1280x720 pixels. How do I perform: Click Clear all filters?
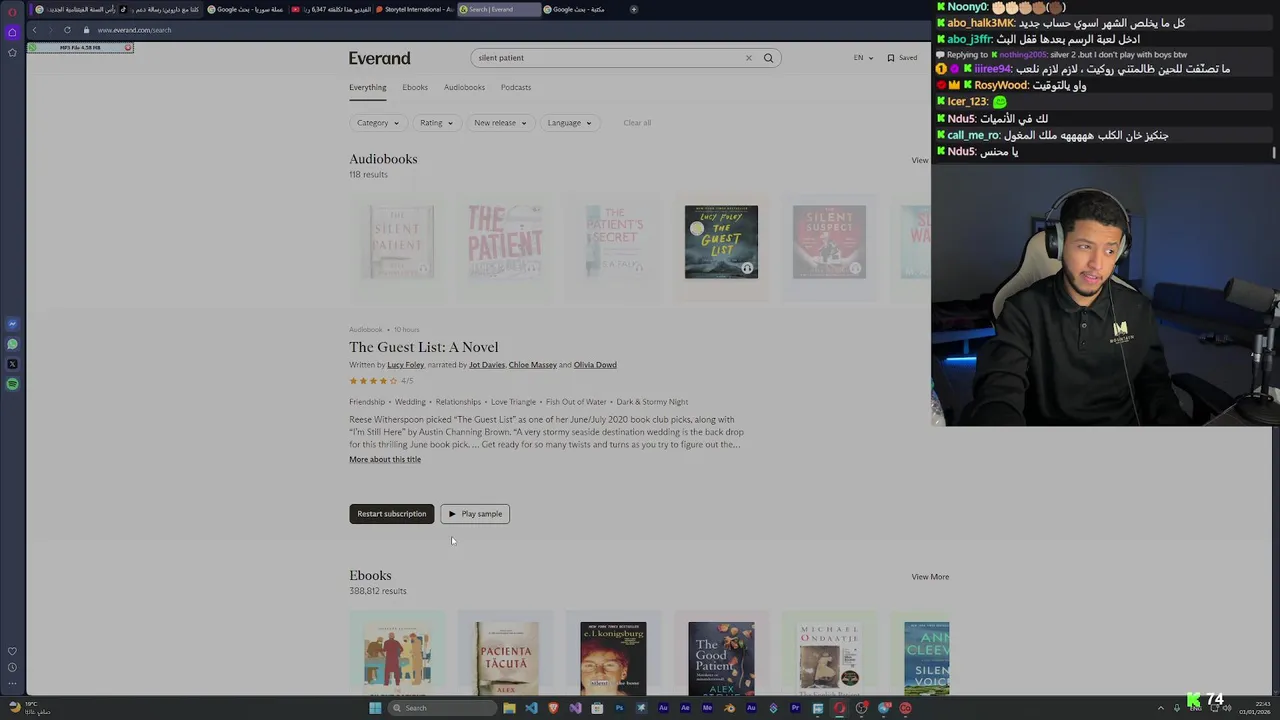click(x=637, y=123)
